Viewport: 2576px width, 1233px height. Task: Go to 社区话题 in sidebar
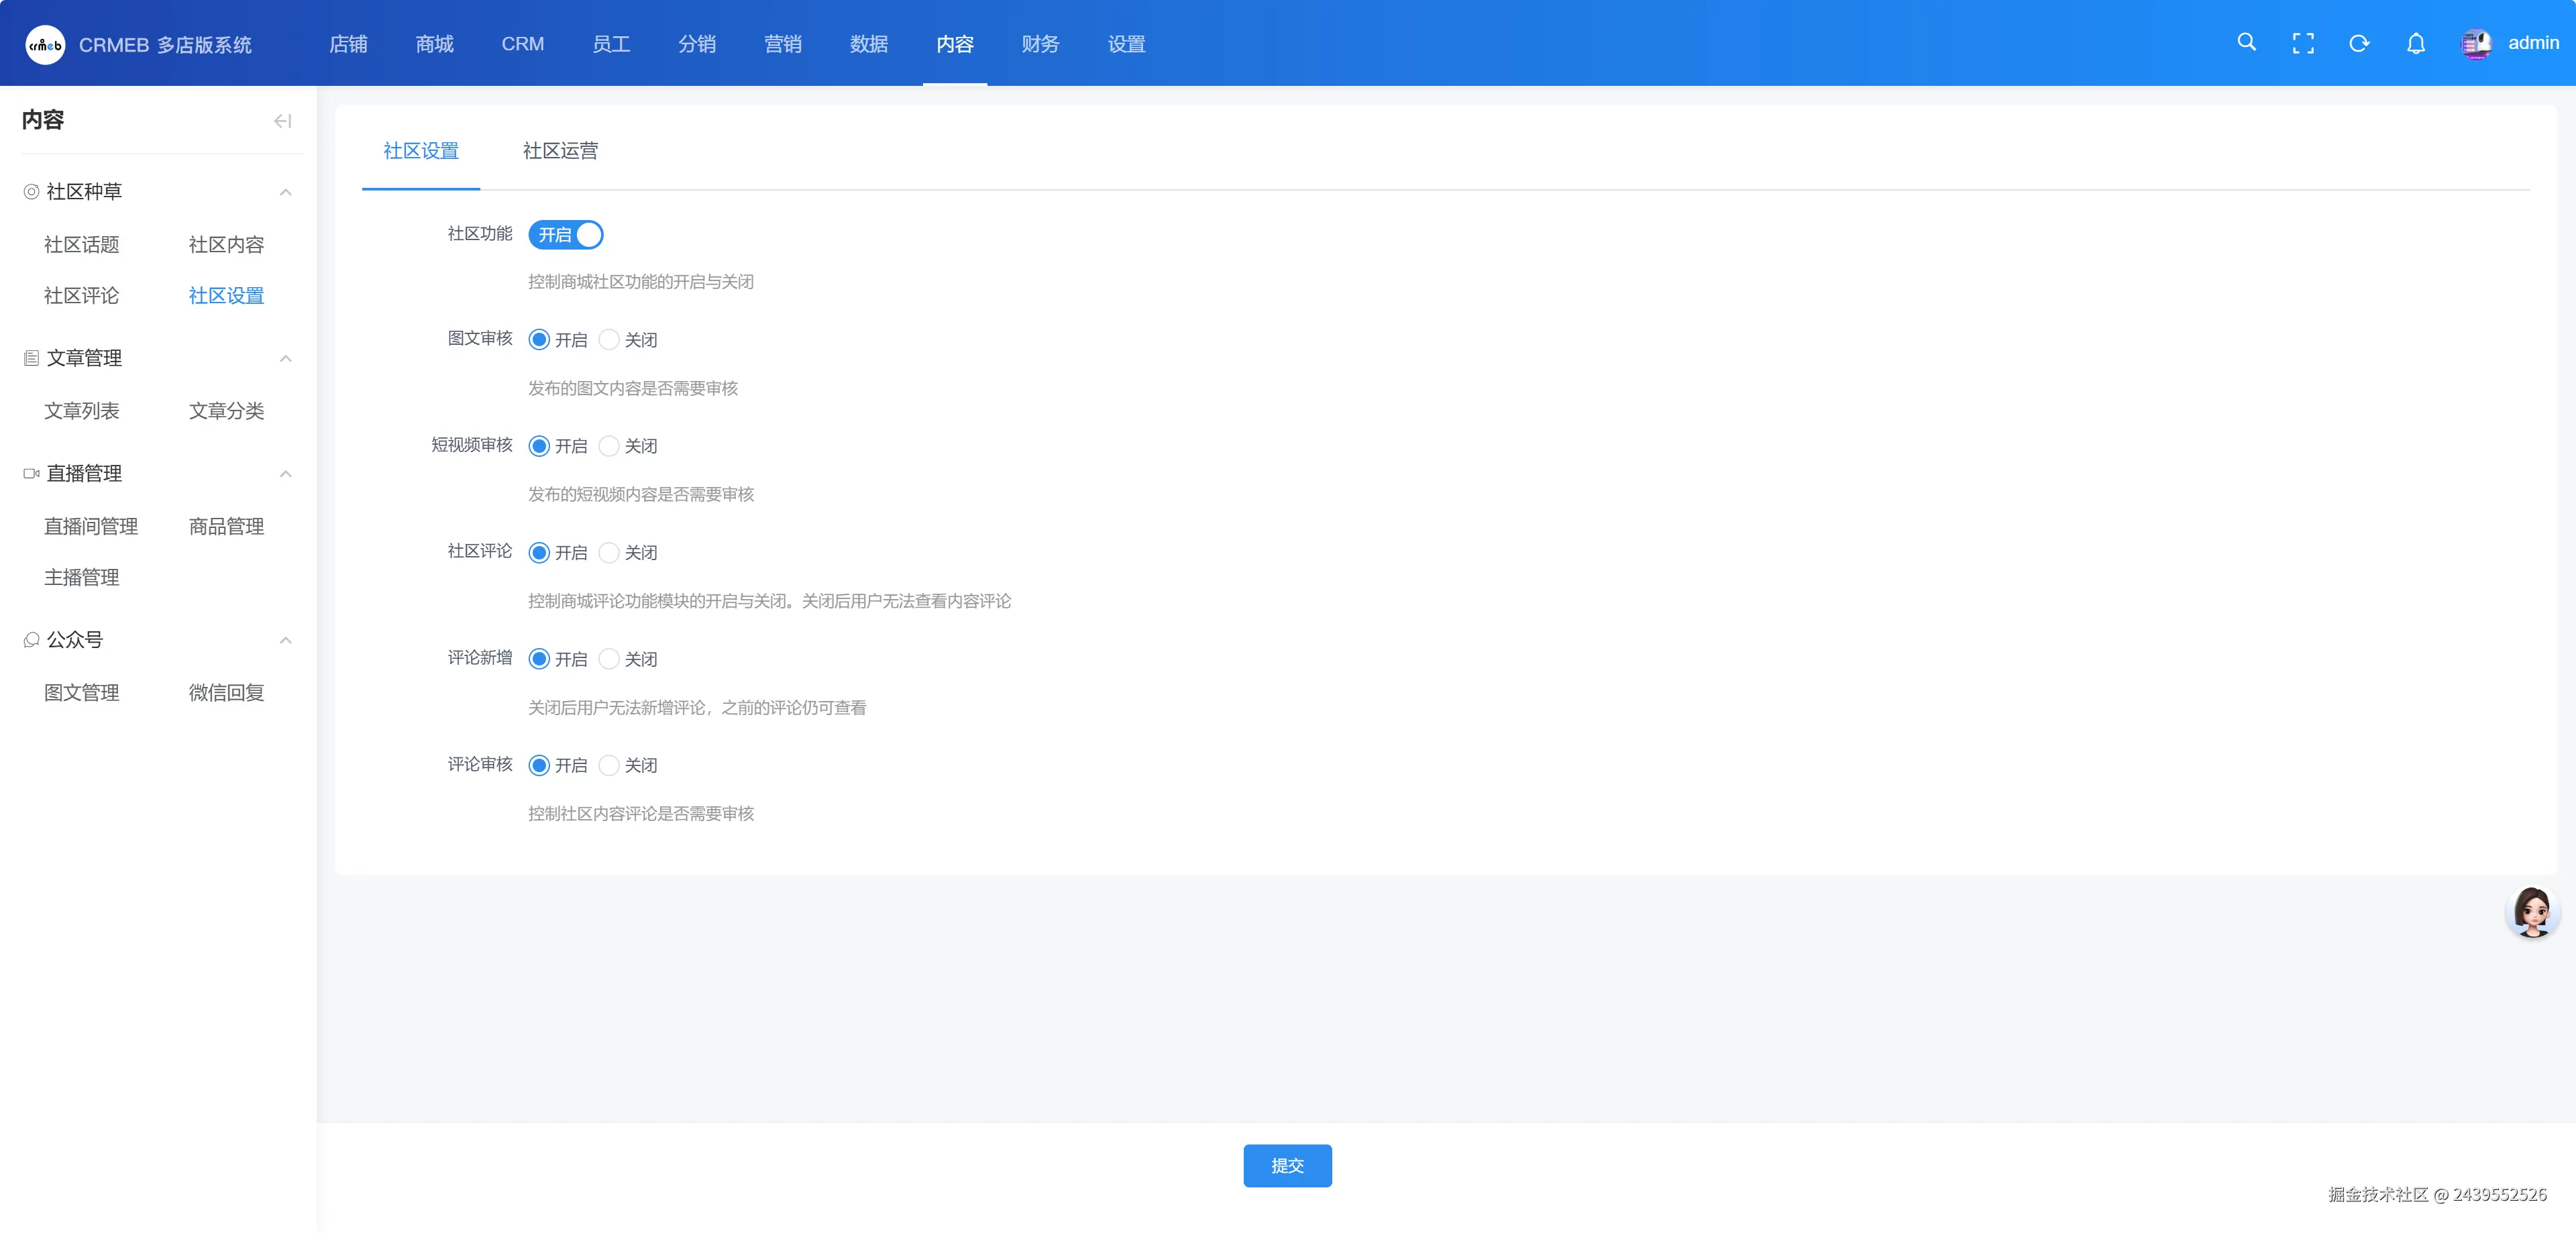click(x=81, y=245)
